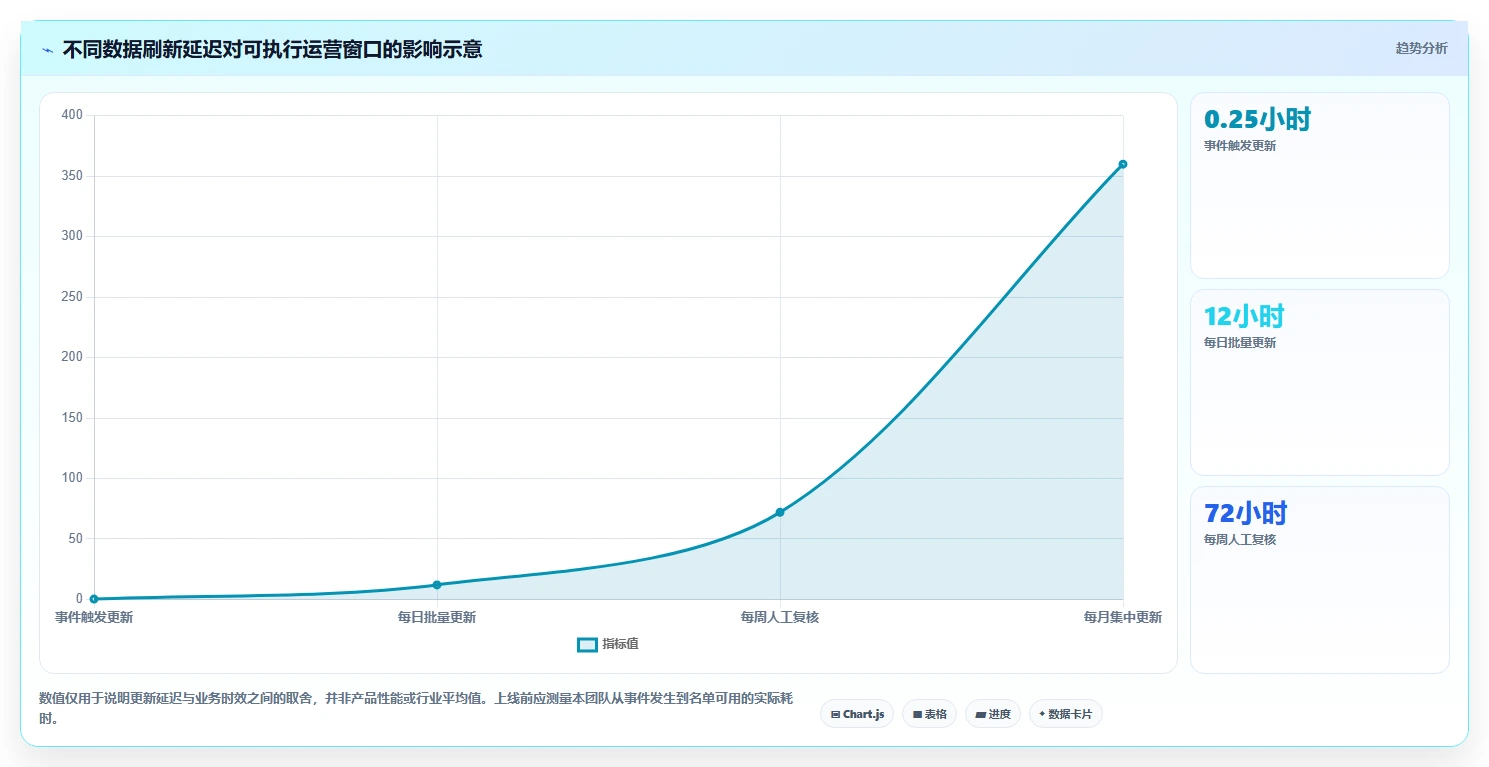Click the 0.25小时 card value
Screen dimensions: 1489x767
(1258, 119)
